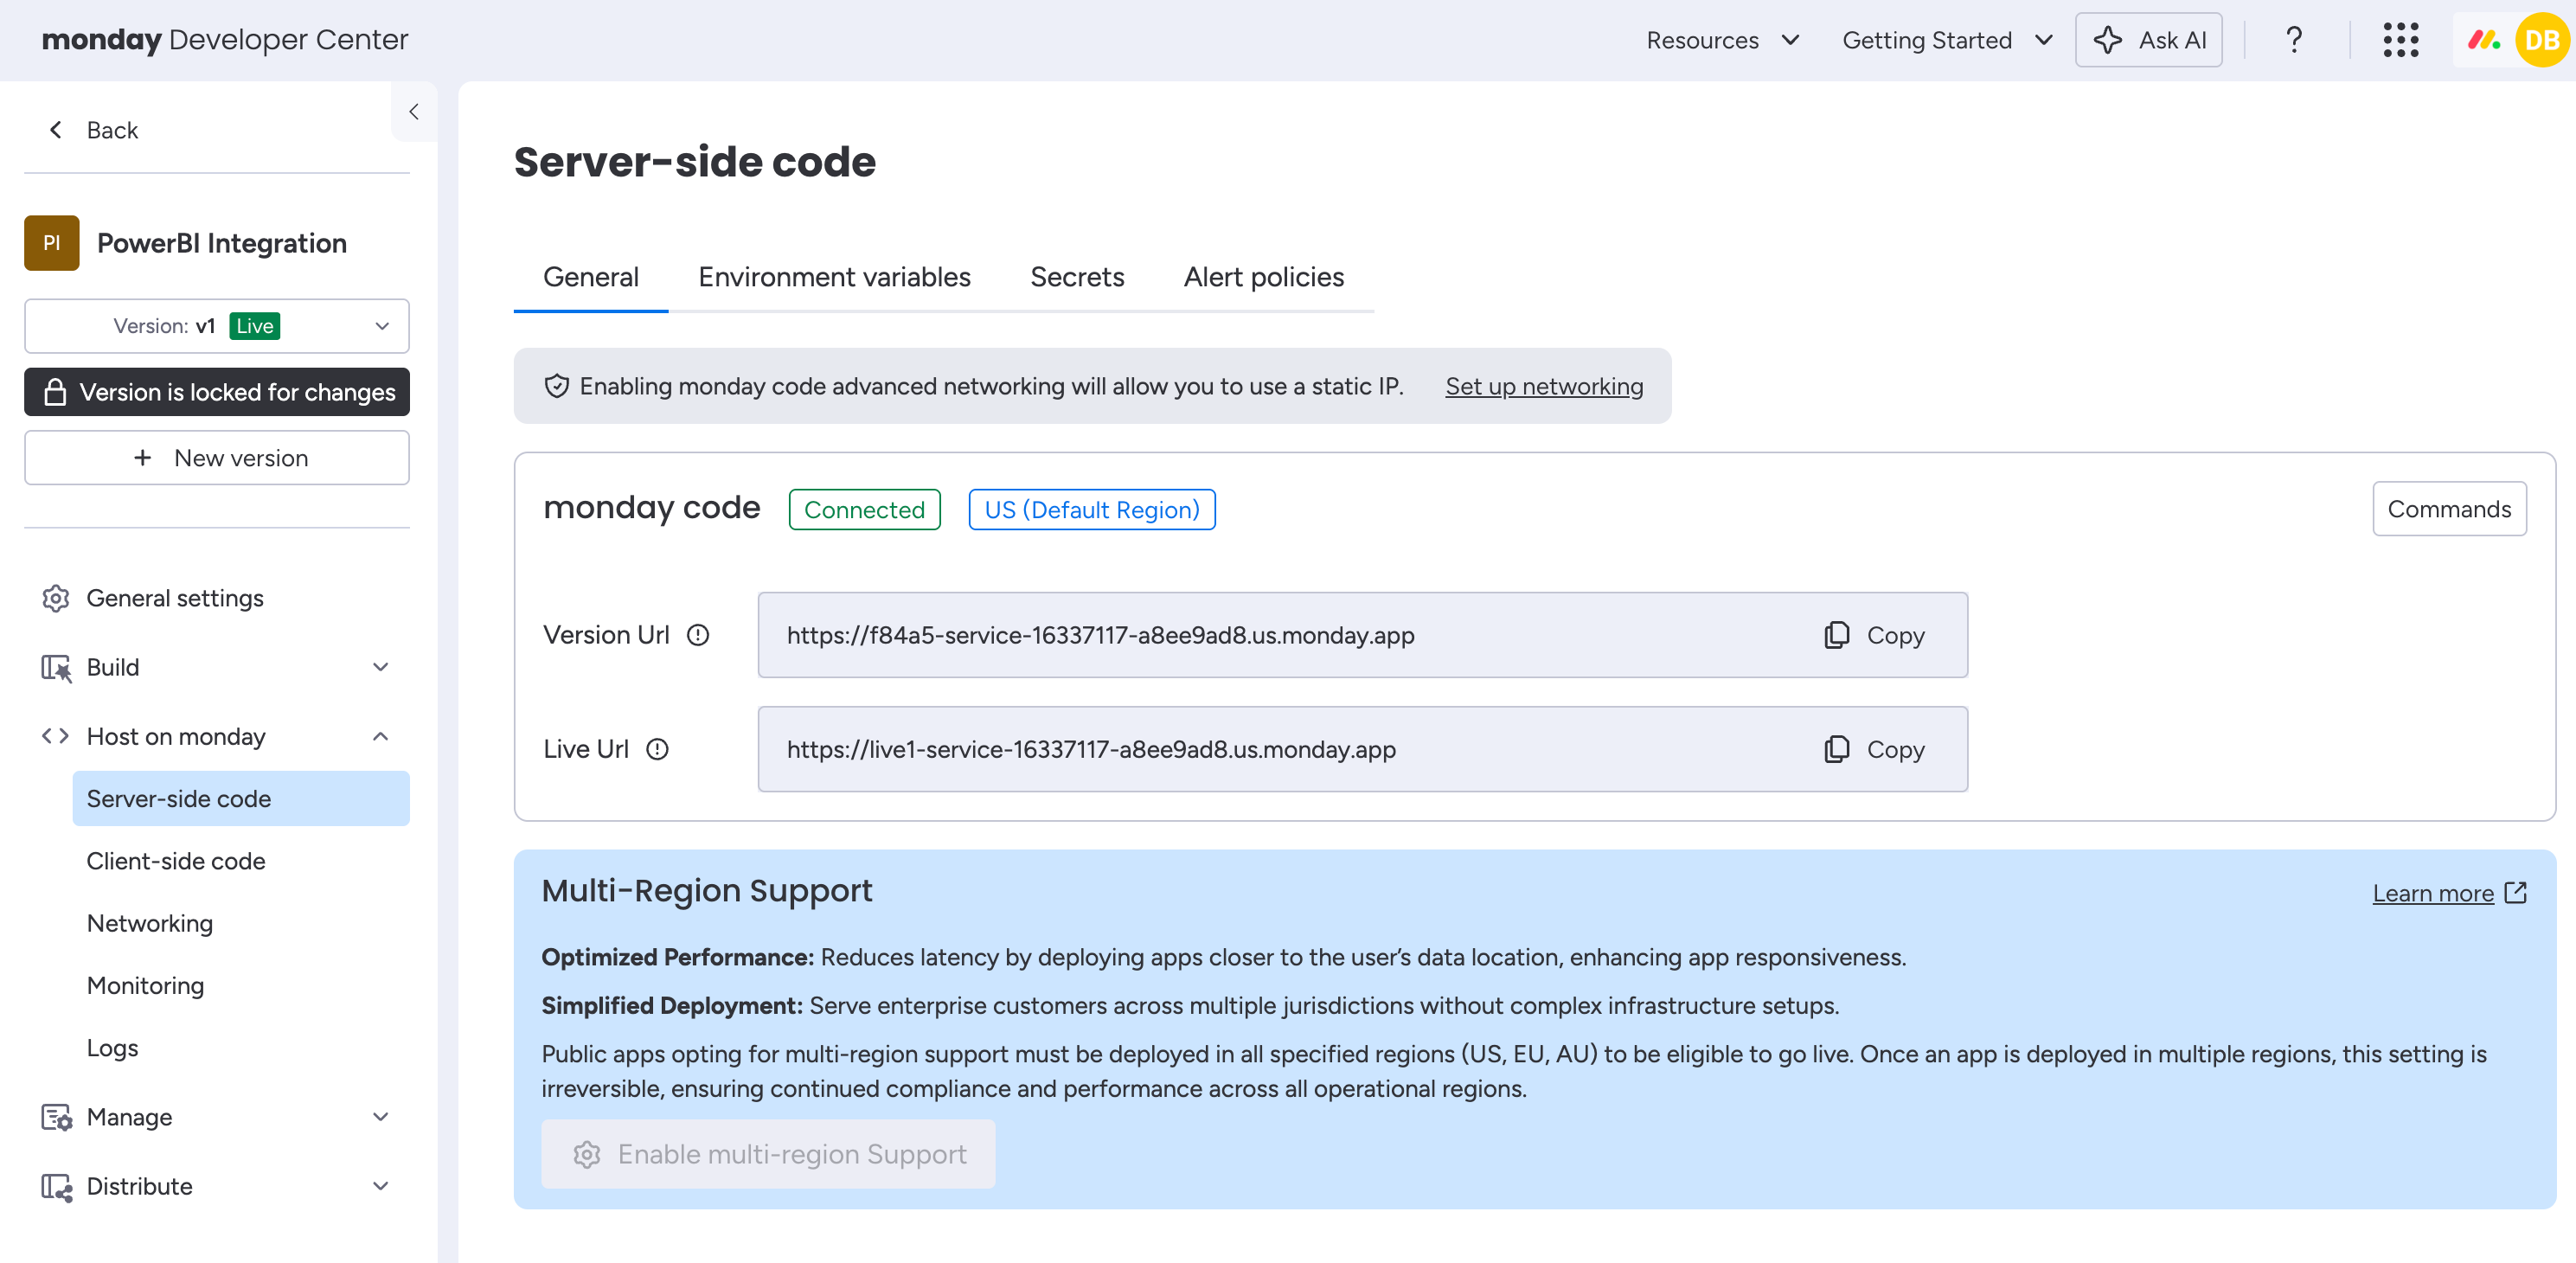Click the Back text link
Image resolution: width=2576 pixels, height=1263 pixels.
[112, 130]
